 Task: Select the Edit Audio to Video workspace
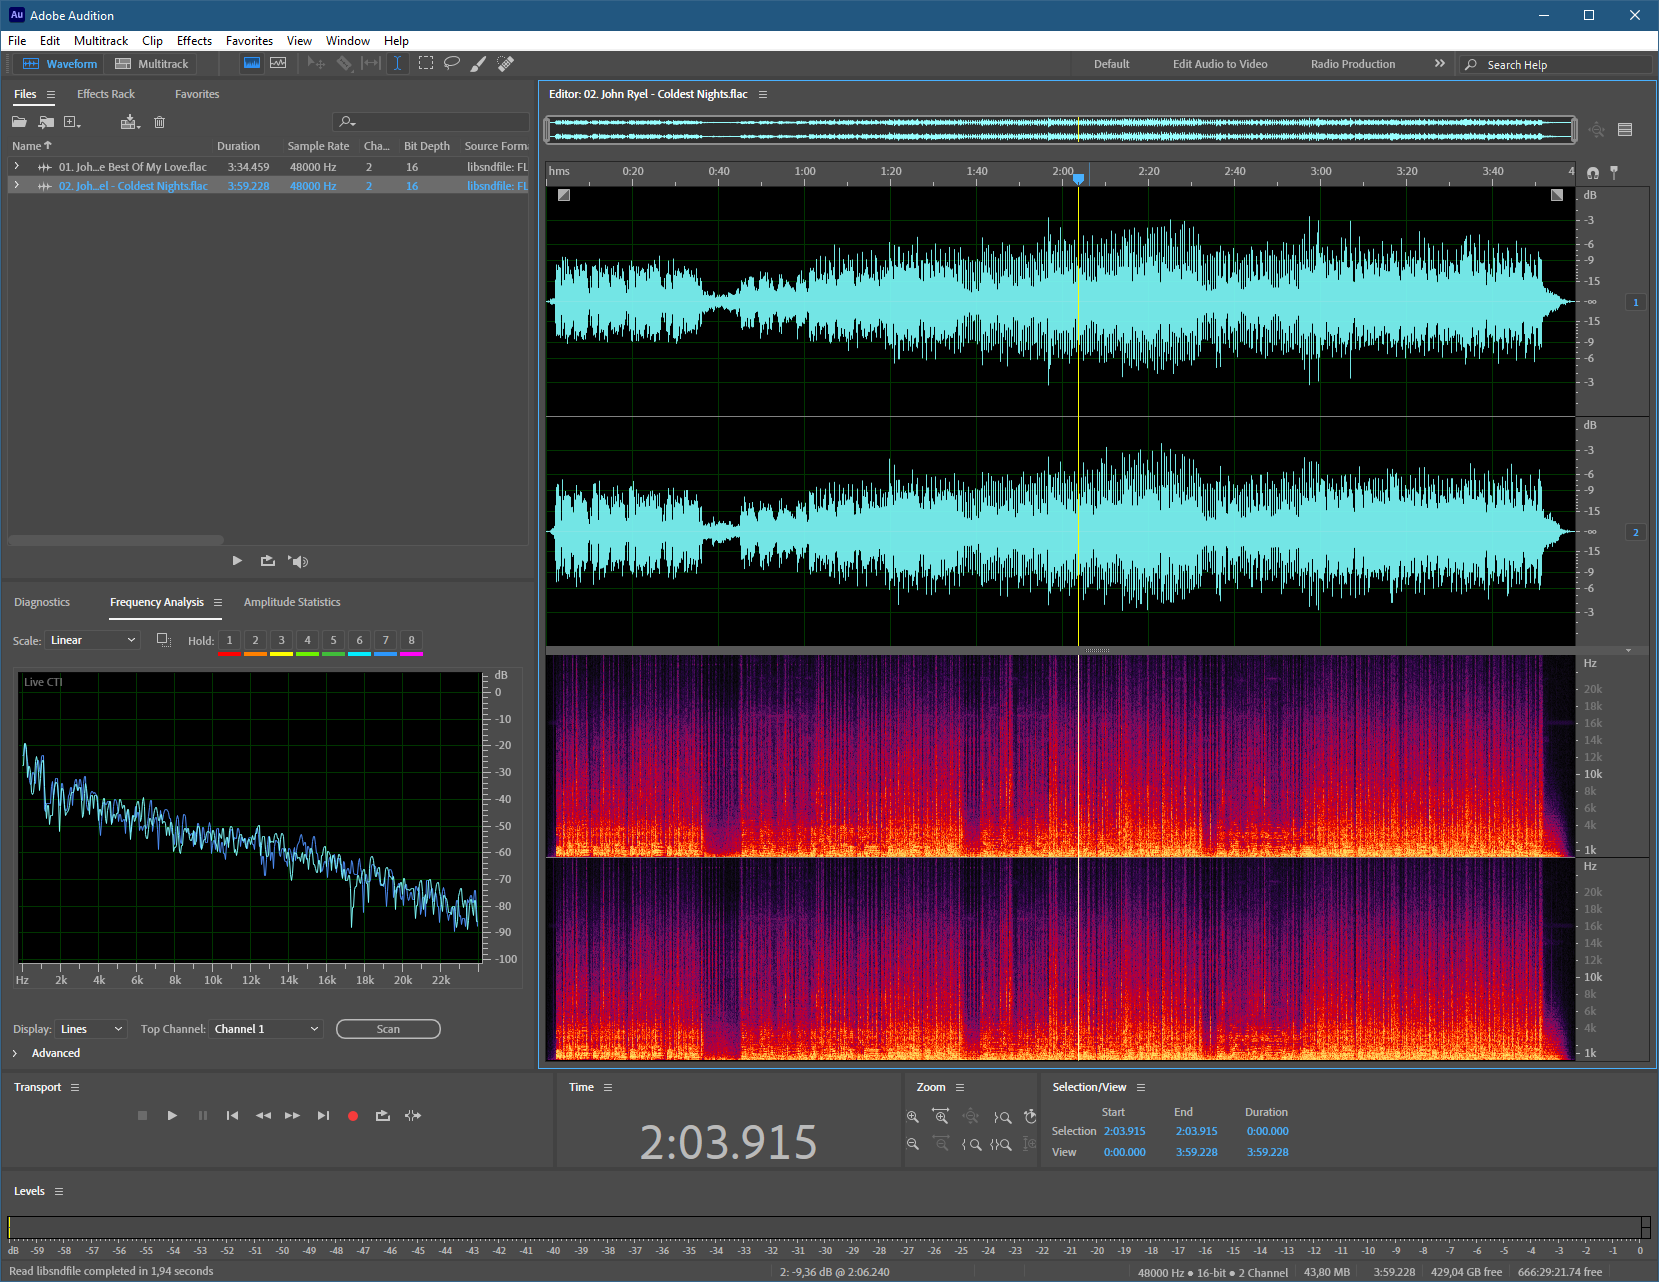point(1220,64)
